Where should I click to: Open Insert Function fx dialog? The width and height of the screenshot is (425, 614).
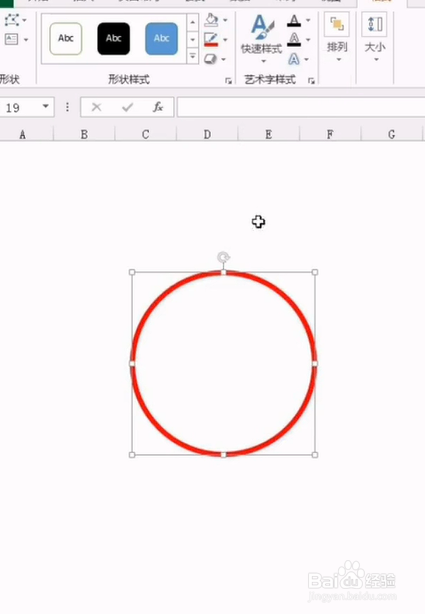pos(158,107)
